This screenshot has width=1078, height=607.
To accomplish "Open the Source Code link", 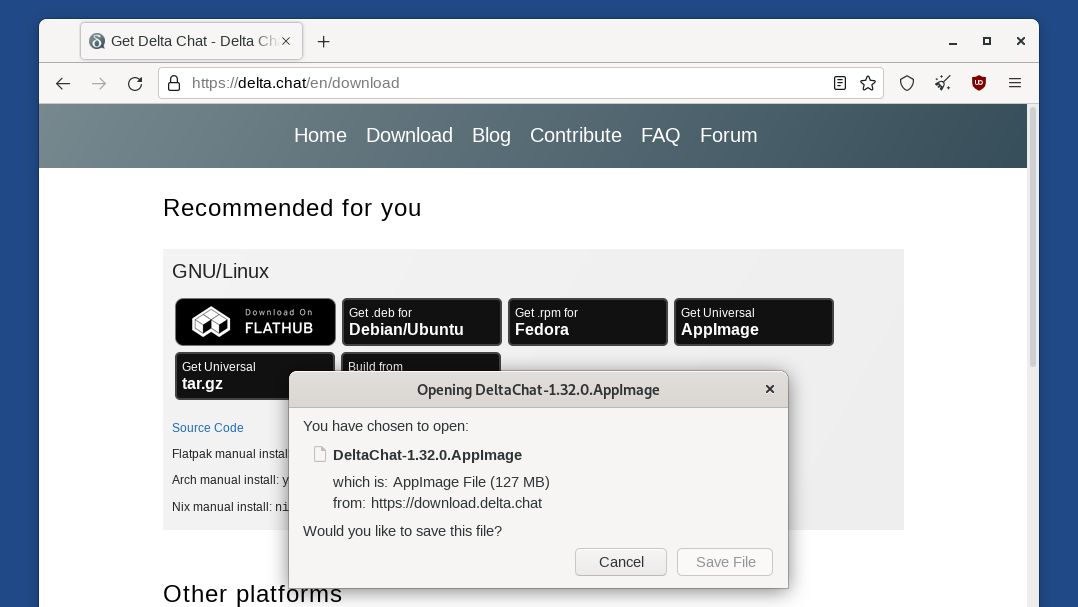I will pos(208,428).
